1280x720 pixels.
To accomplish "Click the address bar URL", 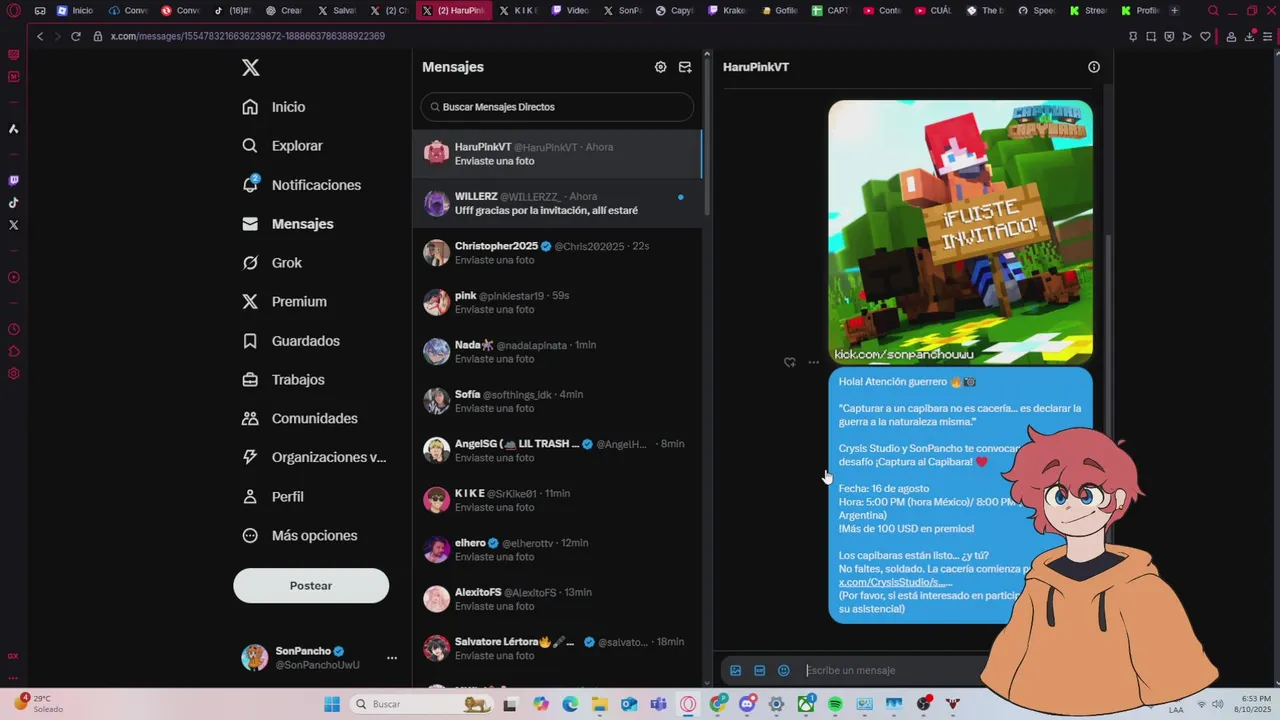I will (247, 36).
